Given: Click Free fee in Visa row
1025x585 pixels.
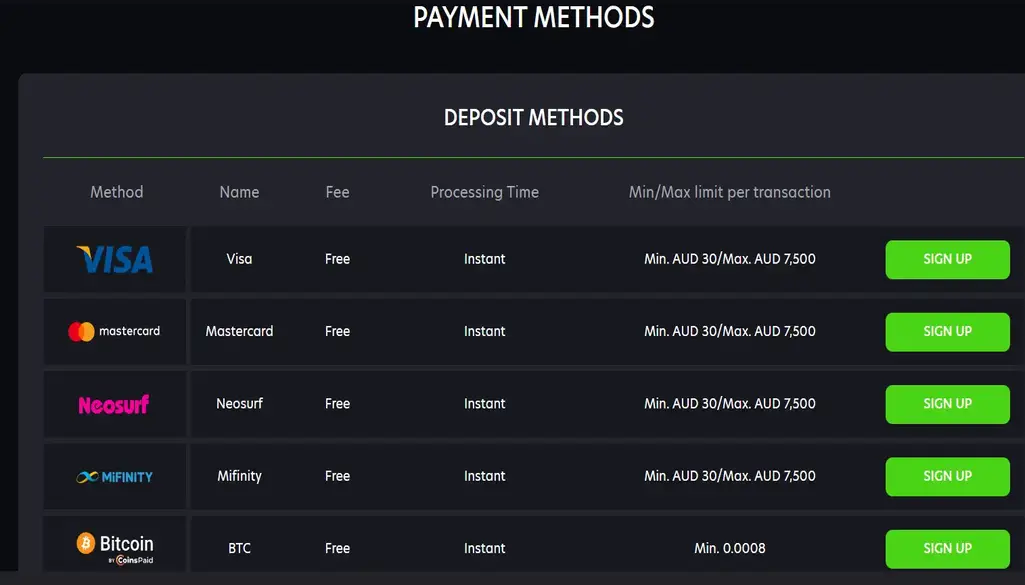Looking at the screenshot, I should tap(337, 259).
